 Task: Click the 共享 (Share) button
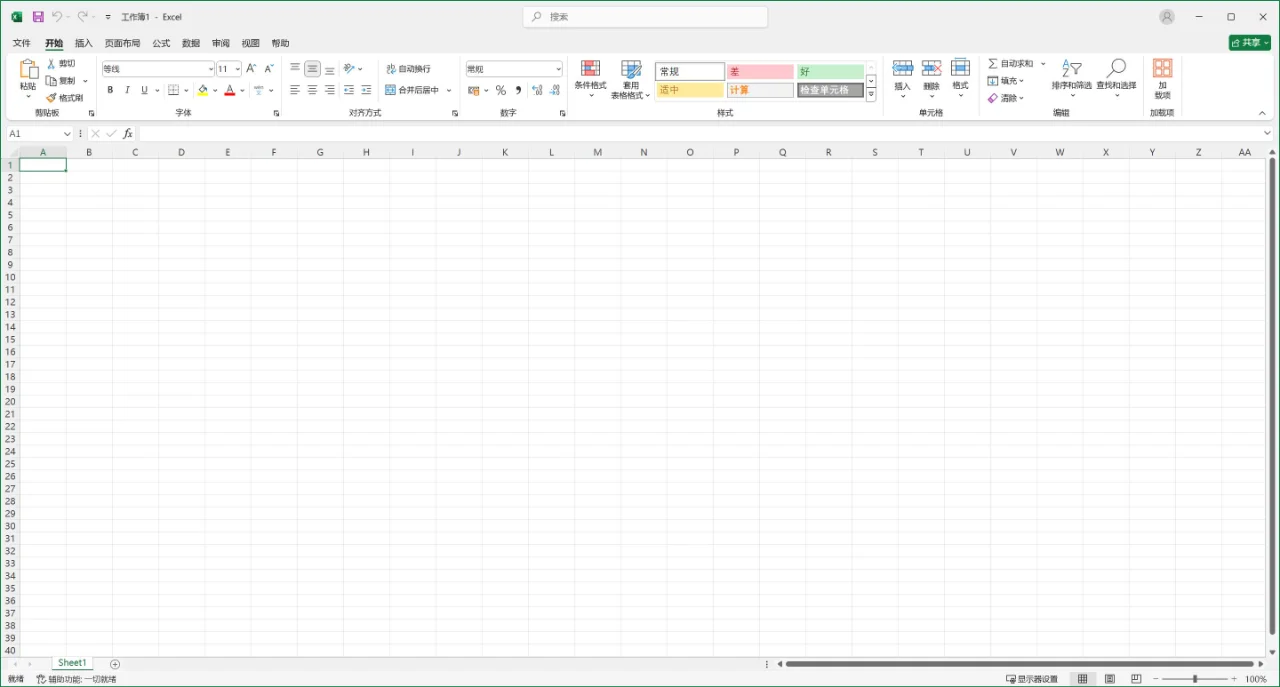(x=1248, y=43)
